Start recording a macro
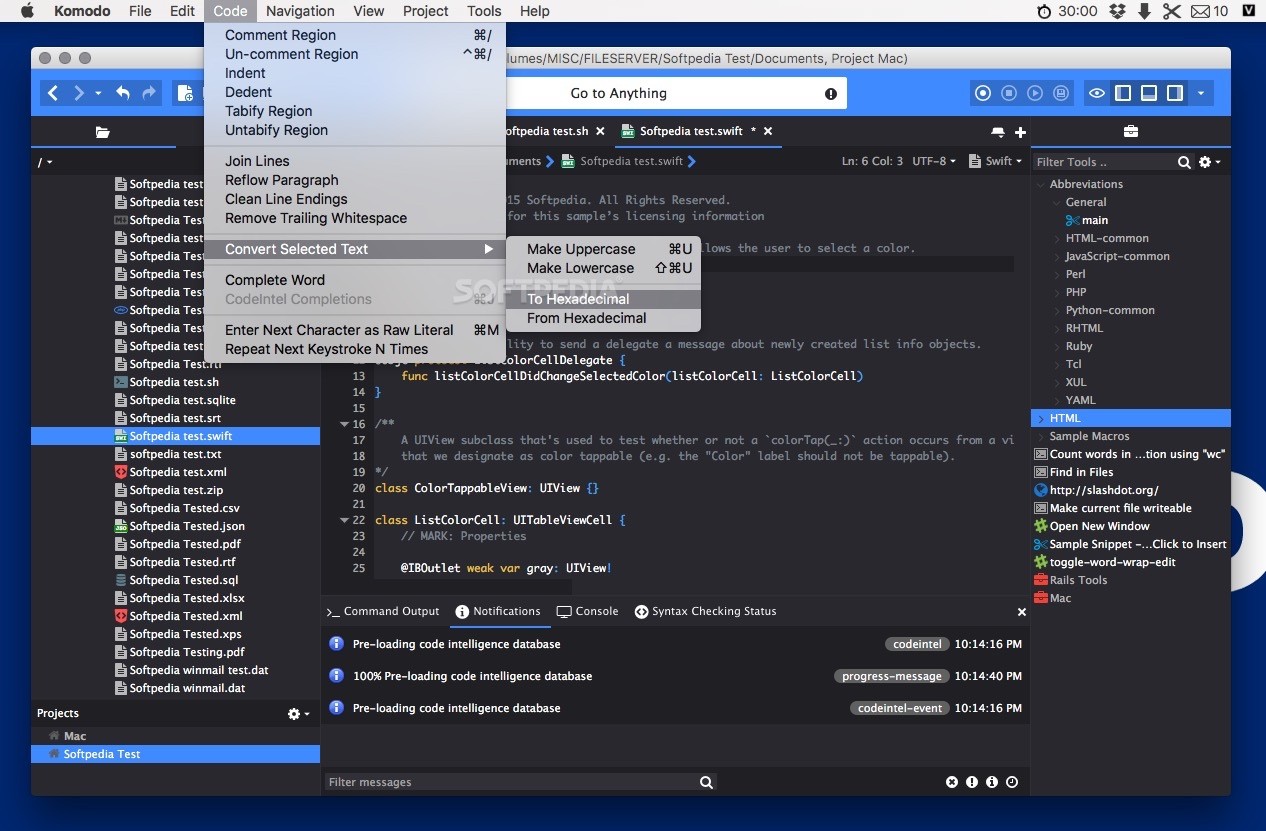 click(982, 92)
